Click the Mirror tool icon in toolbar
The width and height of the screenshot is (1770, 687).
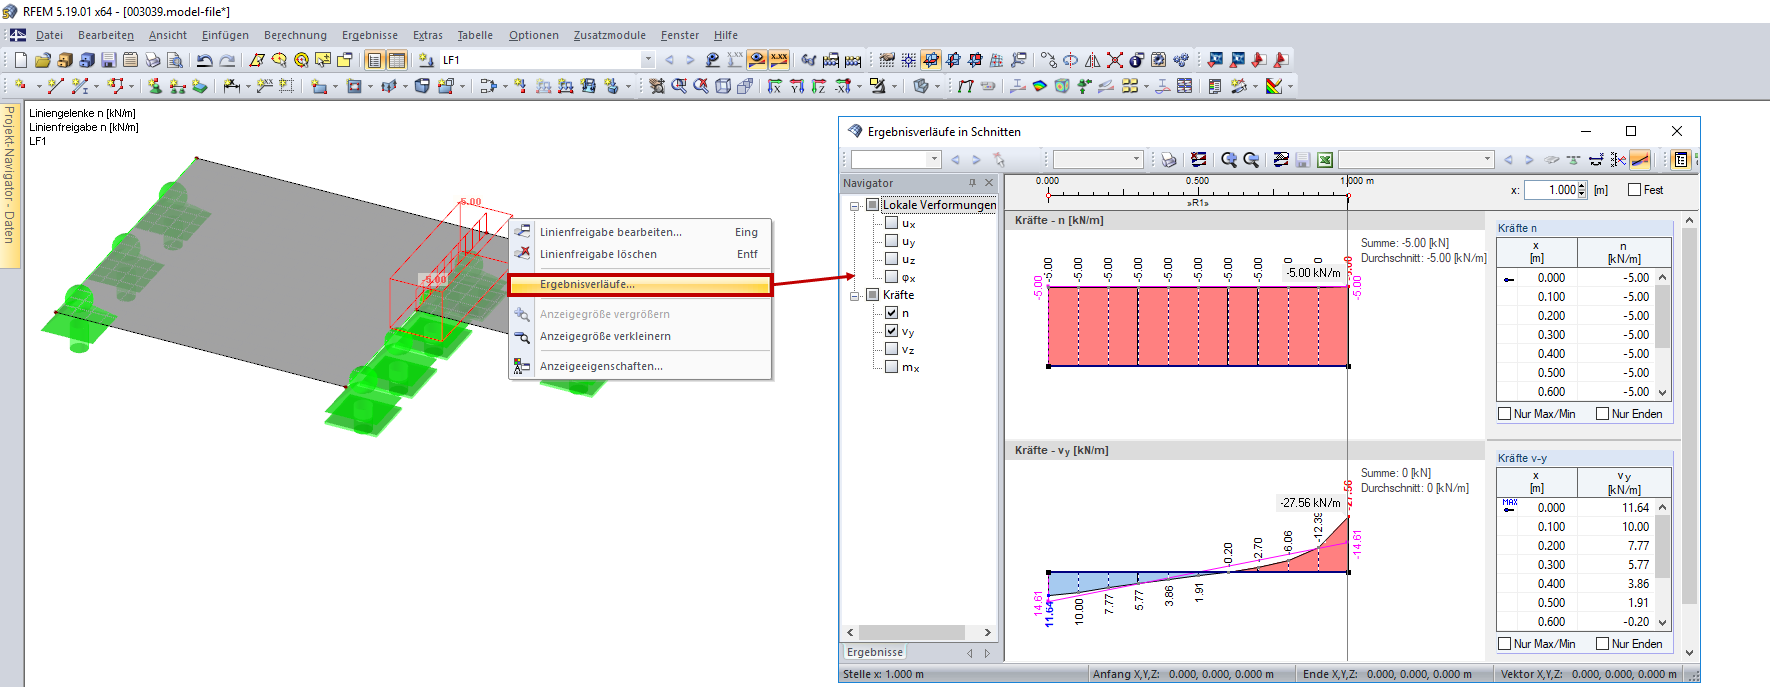click(1093, 60)
